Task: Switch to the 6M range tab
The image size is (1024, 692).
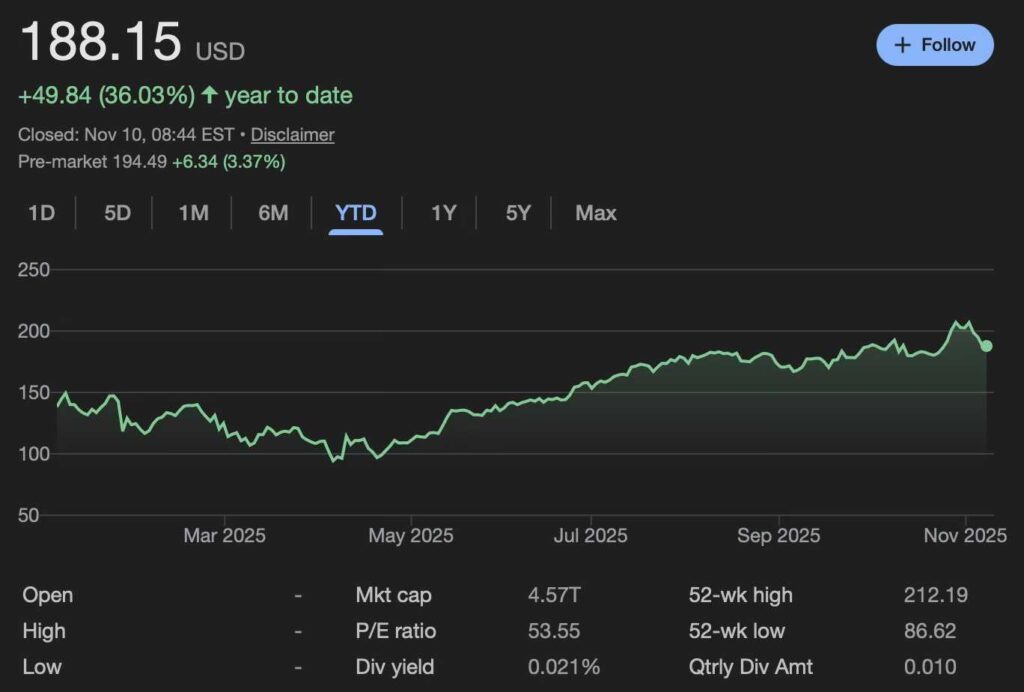Action: tap(273, 213)
